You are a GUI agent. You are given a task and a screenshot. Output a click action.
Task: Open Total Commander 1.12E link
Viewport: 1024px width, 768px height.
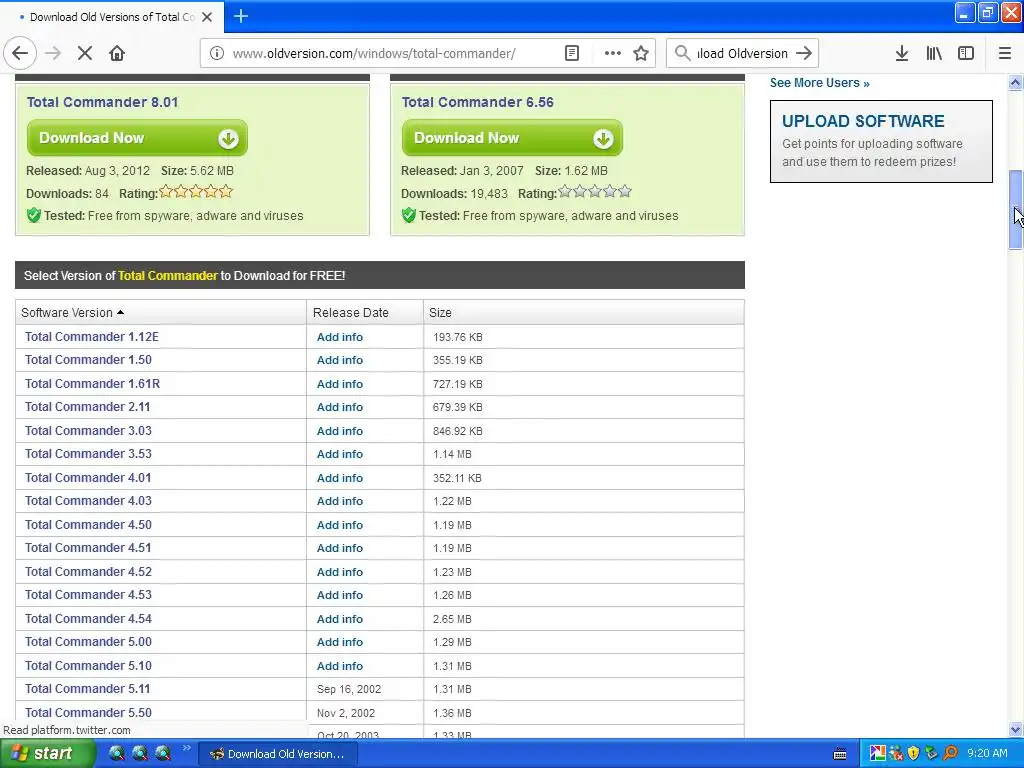coord(91,337)
